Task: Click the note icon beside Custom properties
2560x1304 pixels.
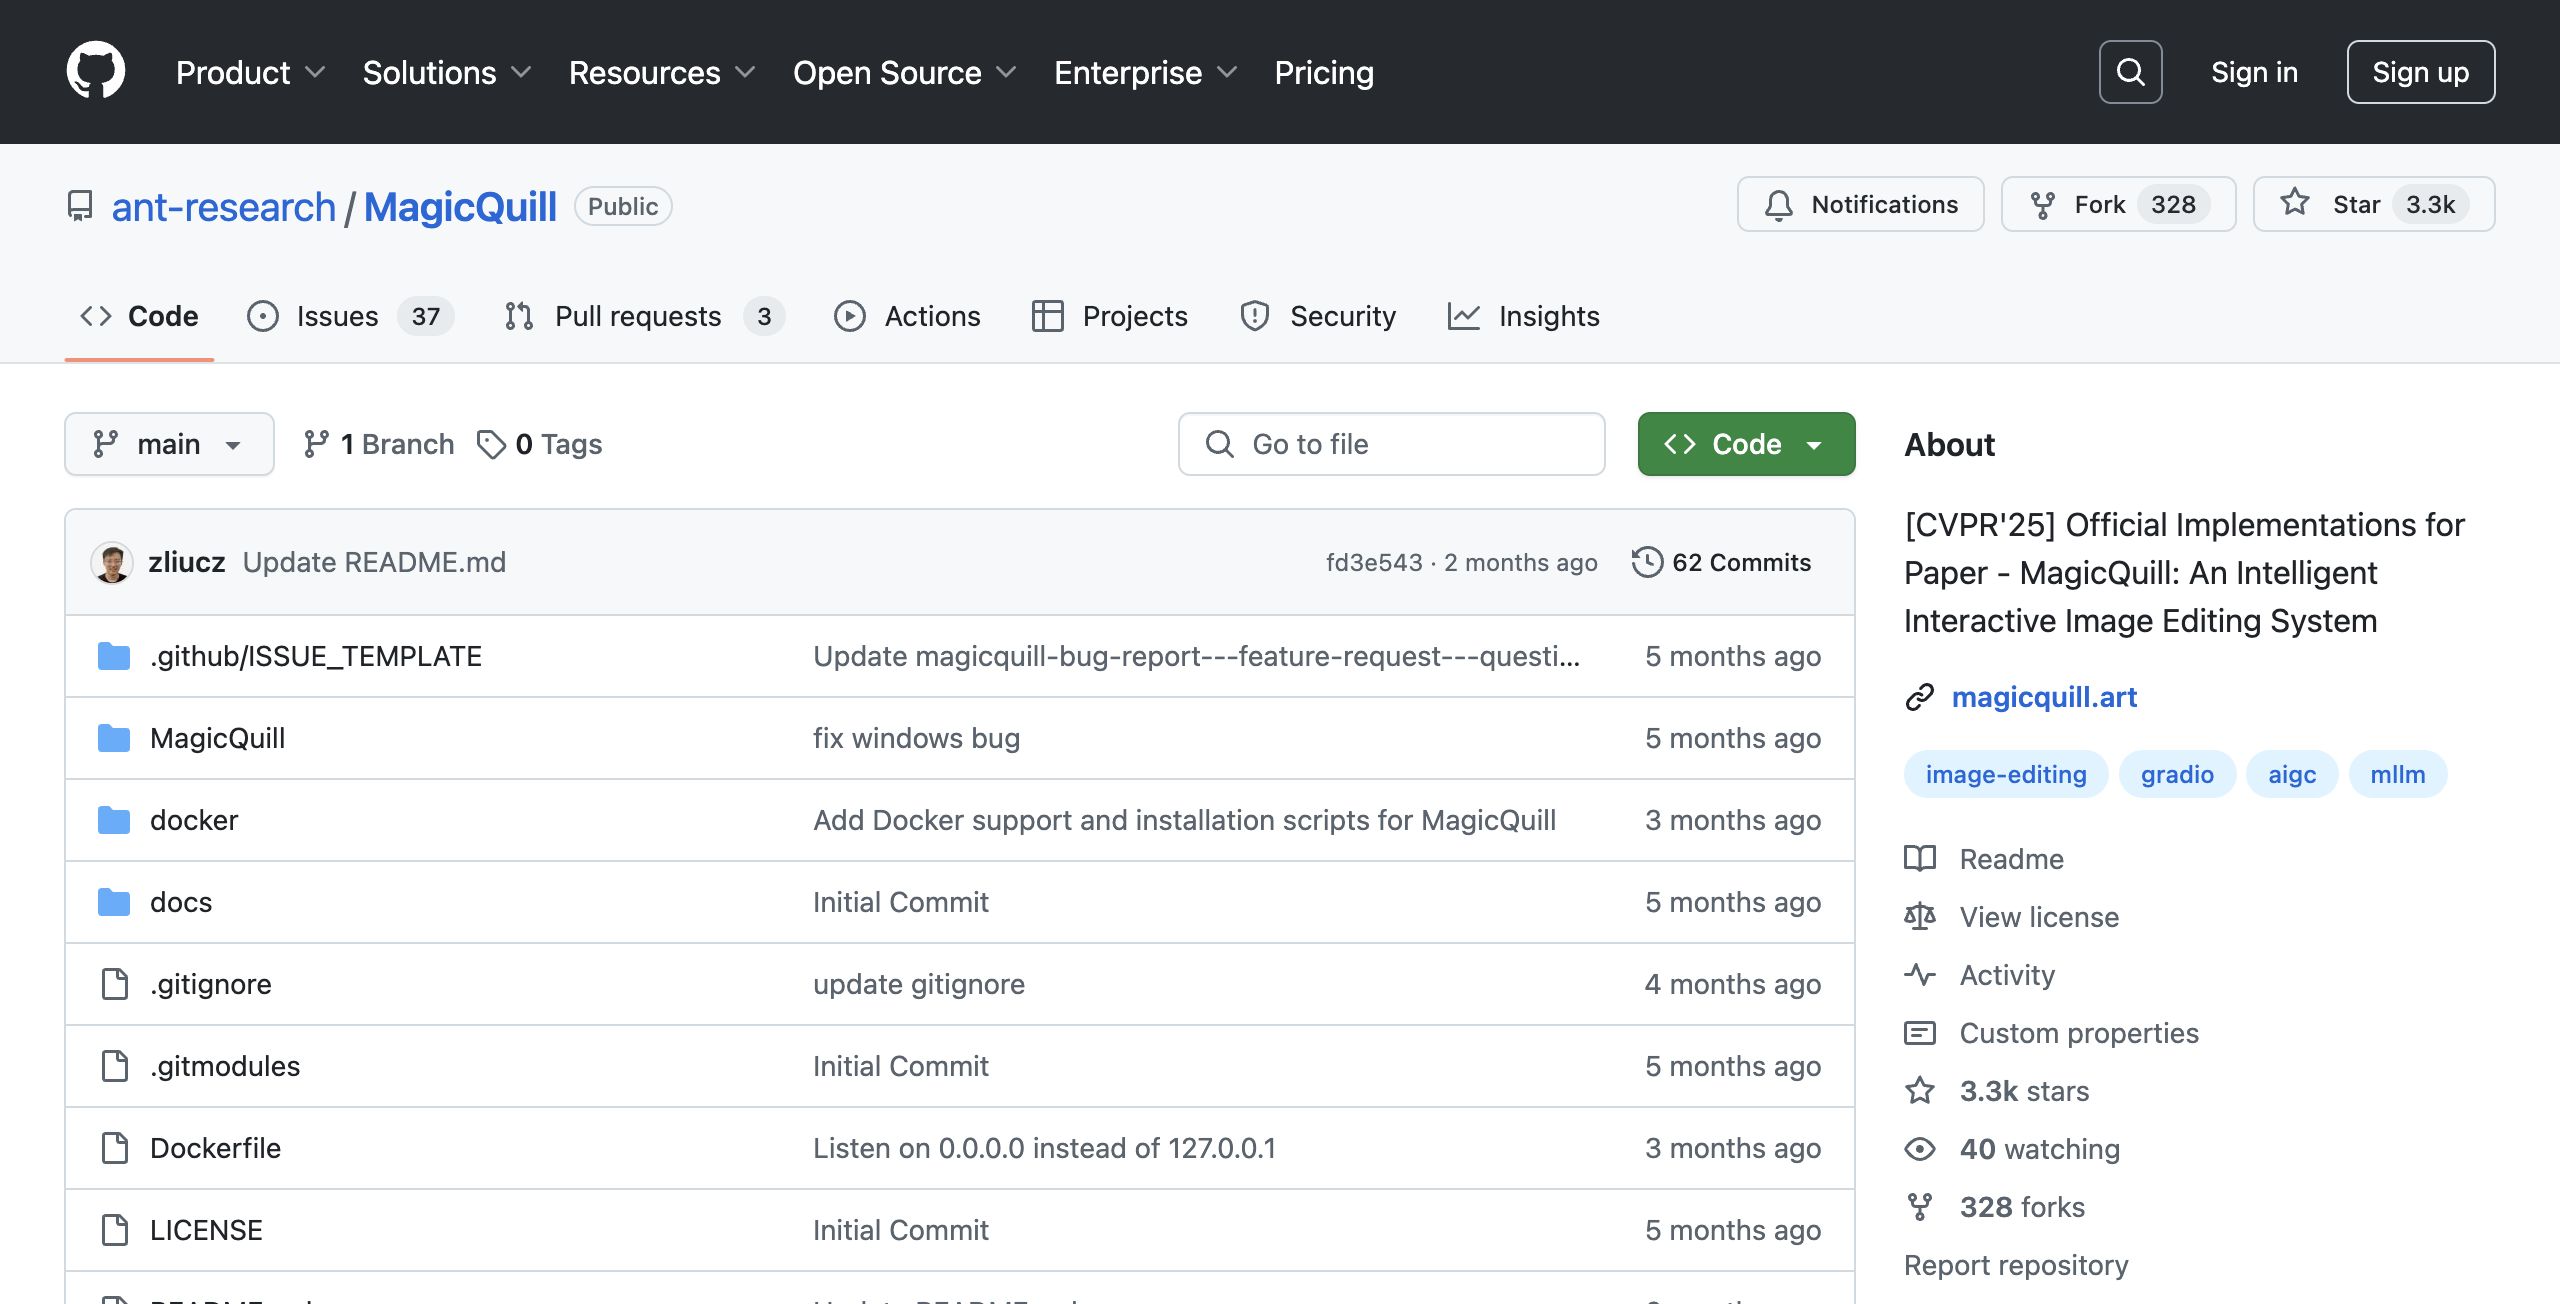Action: pos(1920,1033)
